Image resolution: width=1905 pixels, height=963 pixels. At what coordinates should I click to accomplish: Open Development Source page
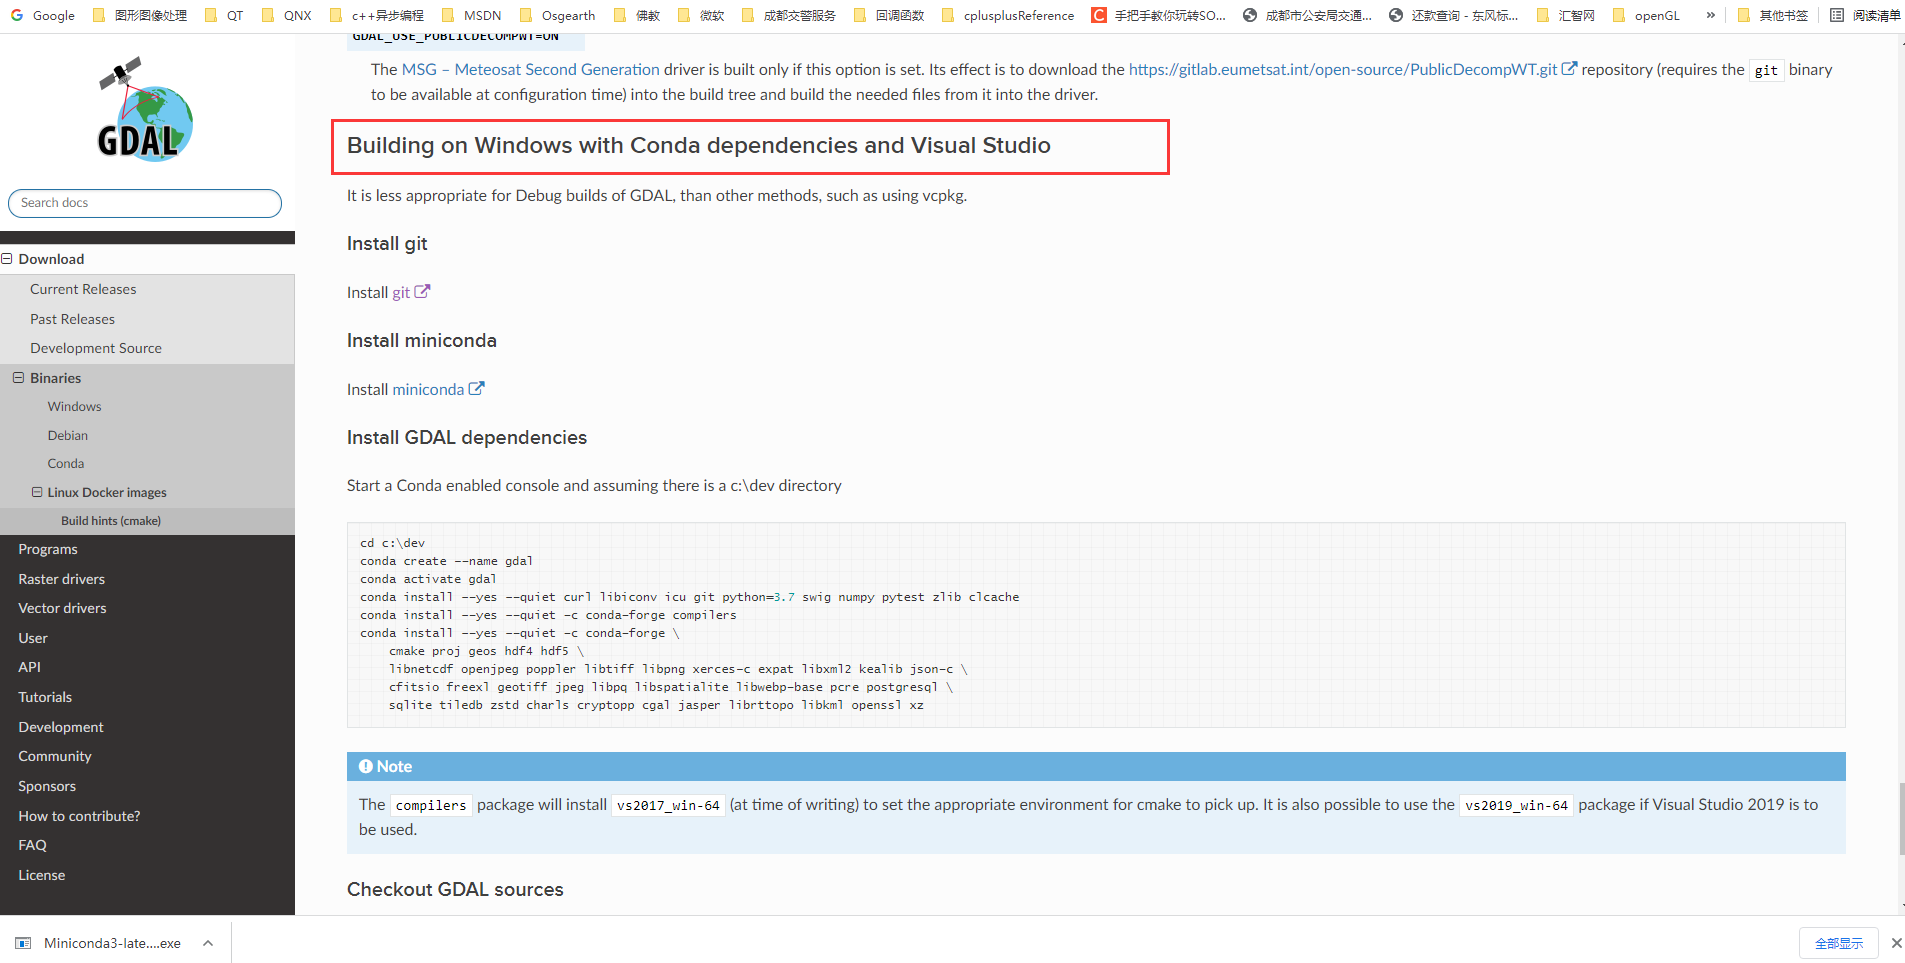click(96, 348)
